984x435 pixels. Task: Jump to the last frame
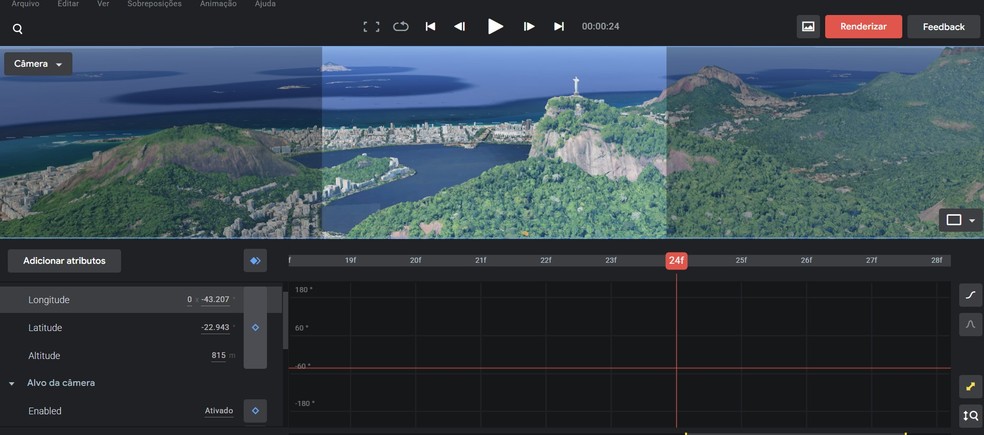click(x=559, y=27)
